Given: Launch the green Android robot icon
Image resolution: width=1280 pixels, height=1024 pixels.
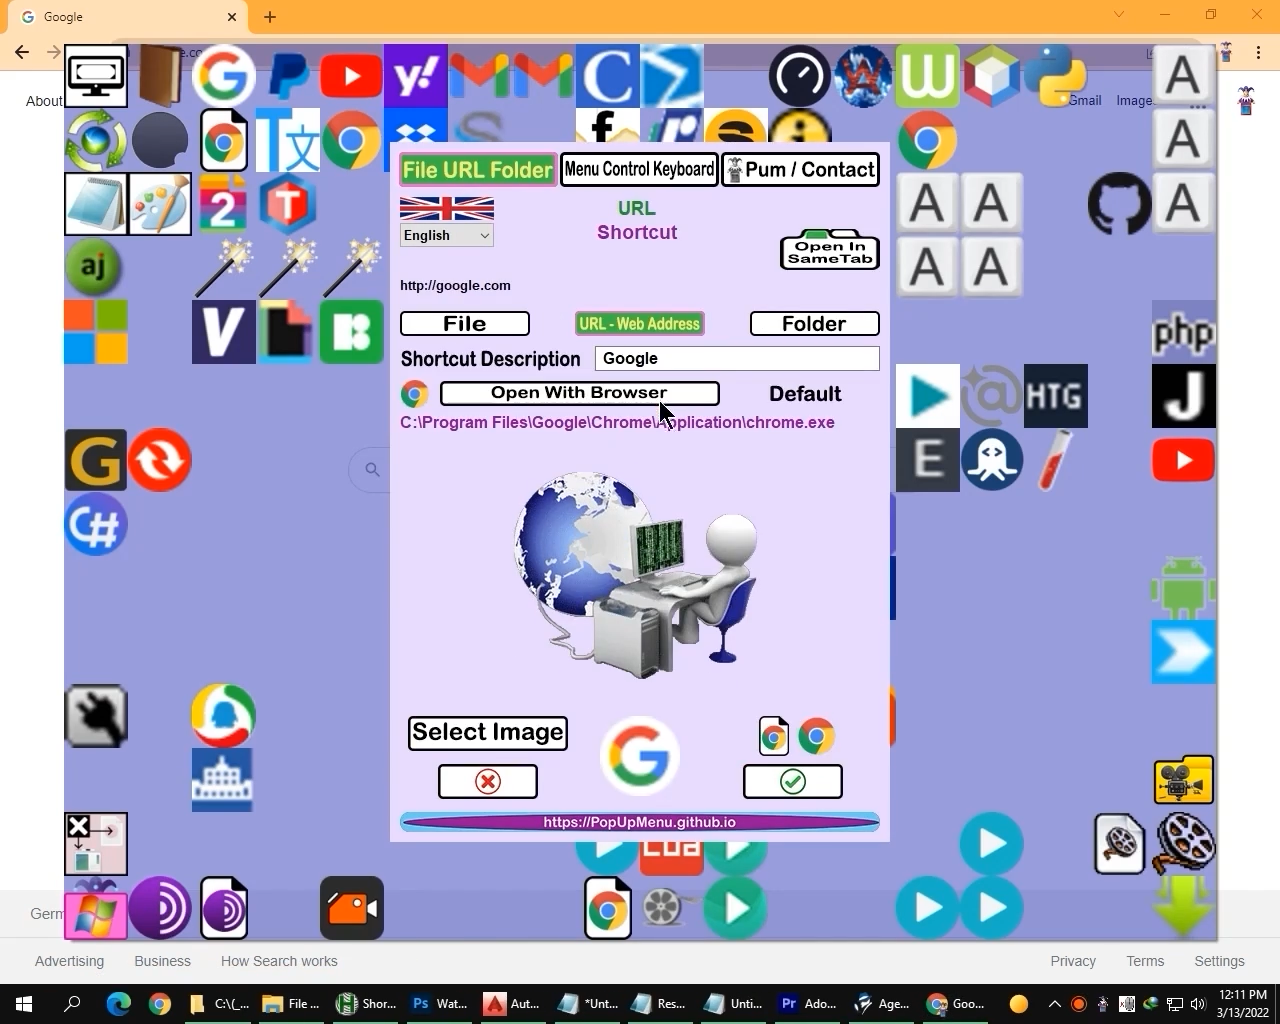Looking at the screenshot, I should point(1184,588).
